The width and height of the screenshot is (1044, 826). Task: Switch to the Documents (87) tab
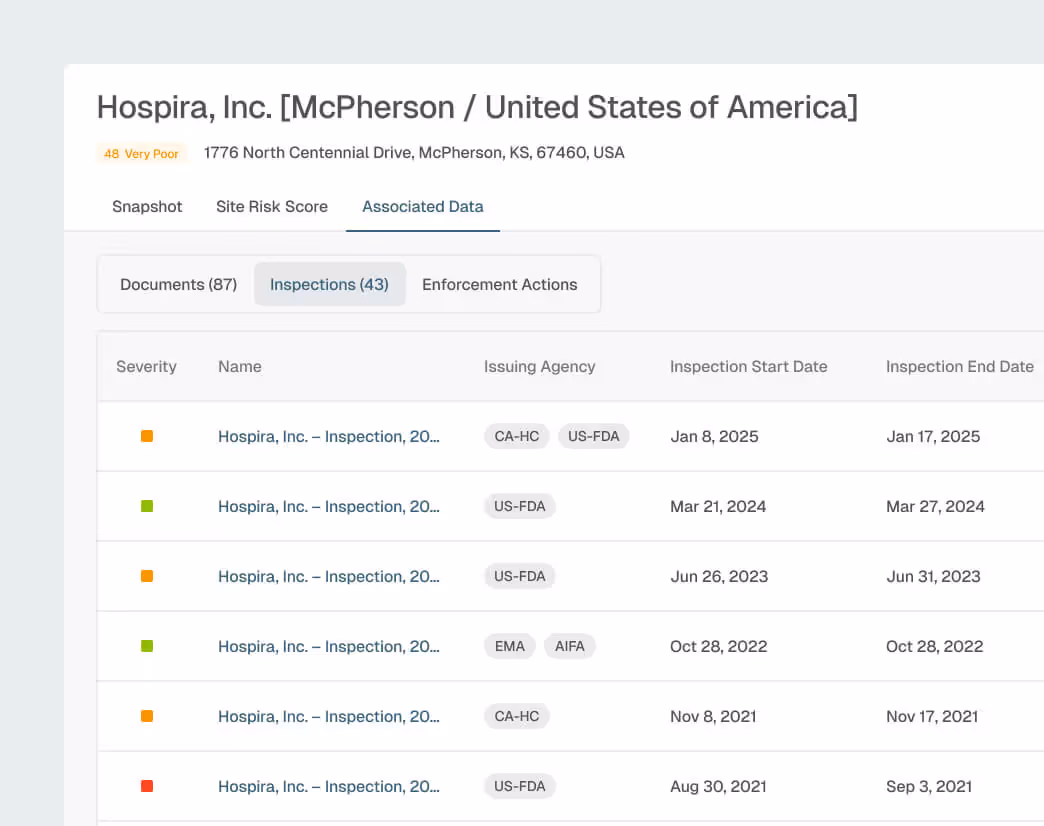178,284
